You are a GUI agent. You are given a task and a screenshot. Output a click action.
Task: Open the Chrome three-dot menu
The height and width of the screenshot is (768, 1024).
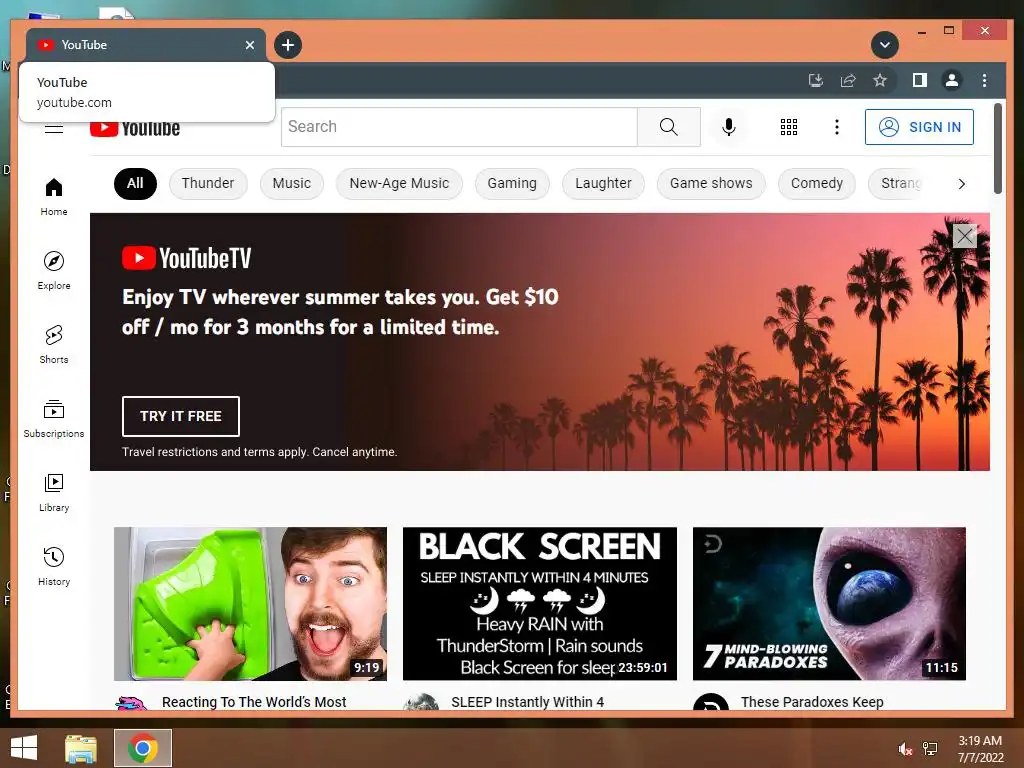(x=984, y=80)
